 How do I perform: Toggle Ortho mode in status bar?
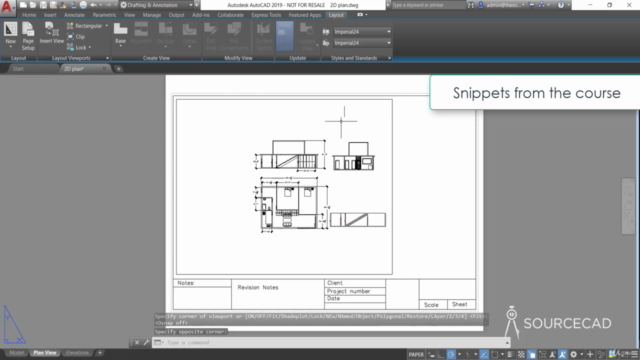tap(441, 354)
